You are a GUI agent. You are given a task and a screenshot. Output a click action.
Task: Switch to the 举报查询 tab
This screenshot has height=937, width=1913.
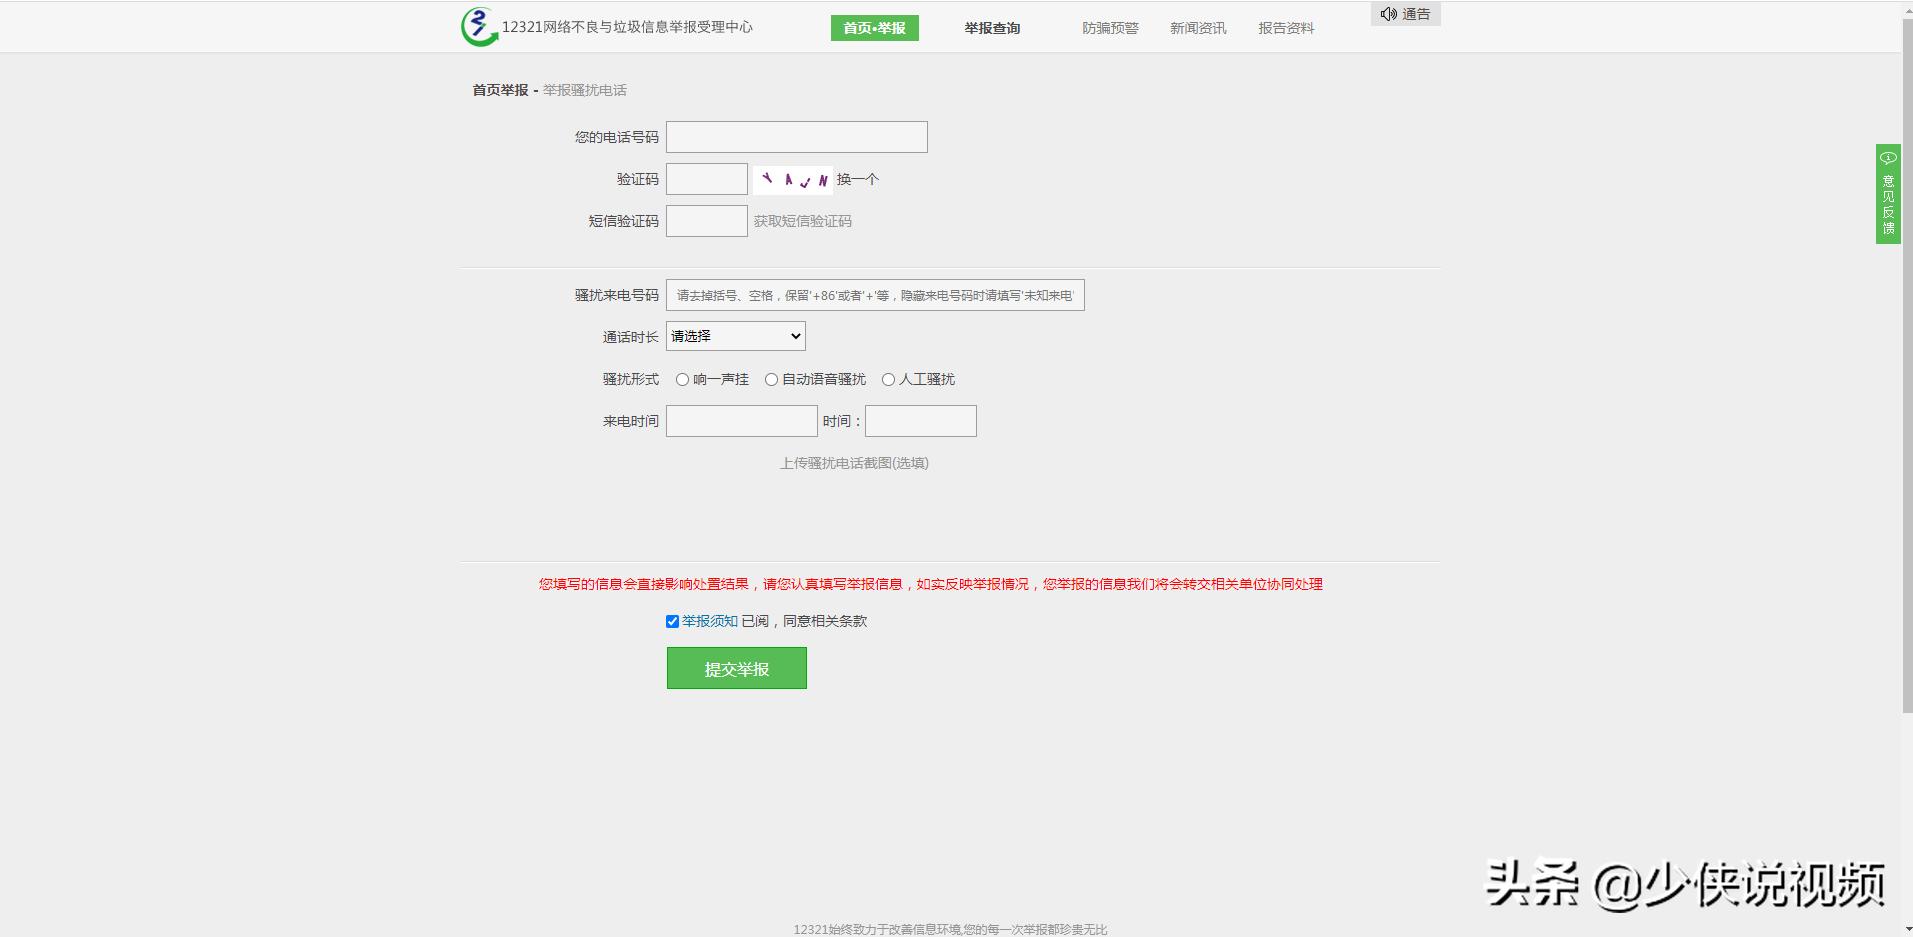tap(991, 28)
